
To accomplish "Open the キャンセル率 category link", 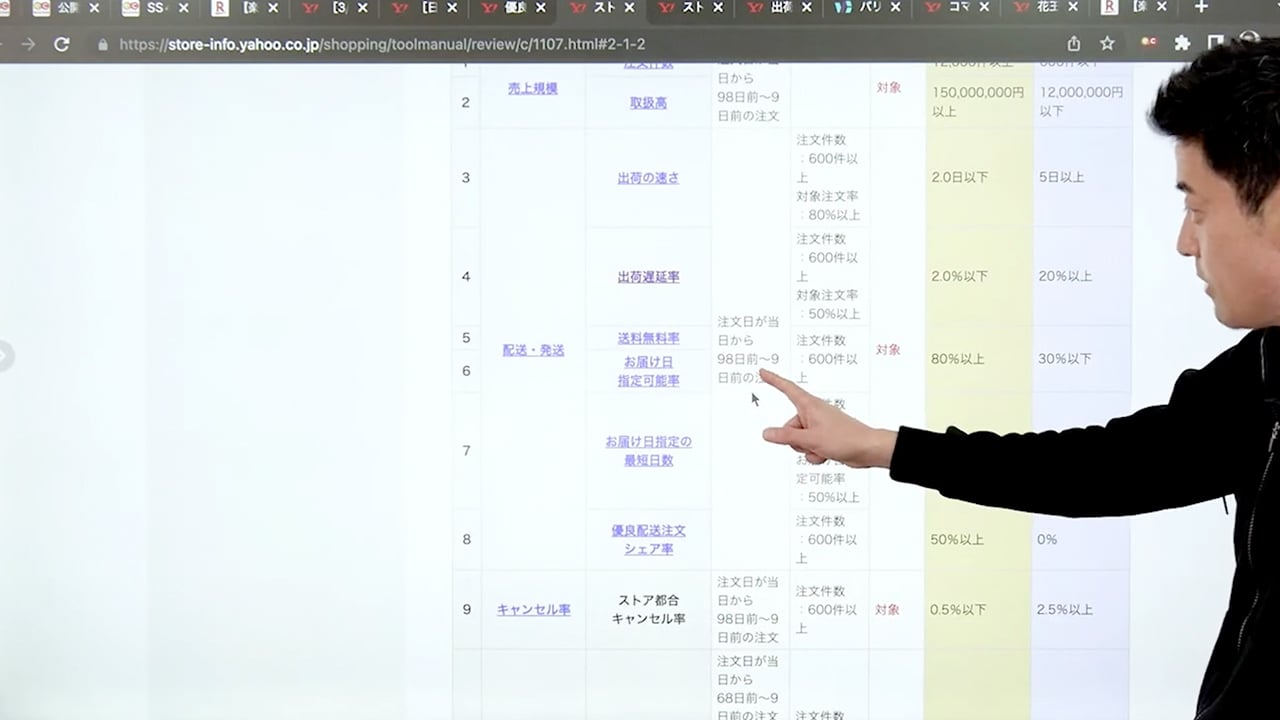I will [x=533, y=609].
